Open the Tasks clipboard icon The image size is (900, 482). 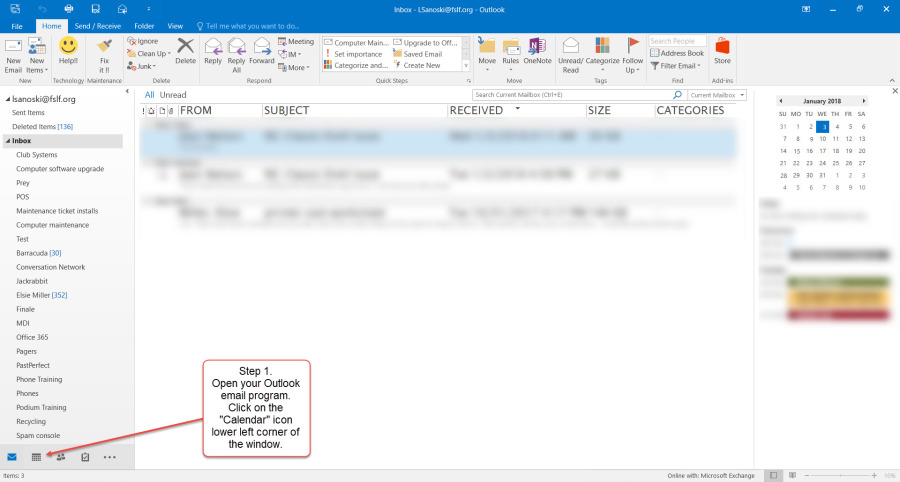85,457
